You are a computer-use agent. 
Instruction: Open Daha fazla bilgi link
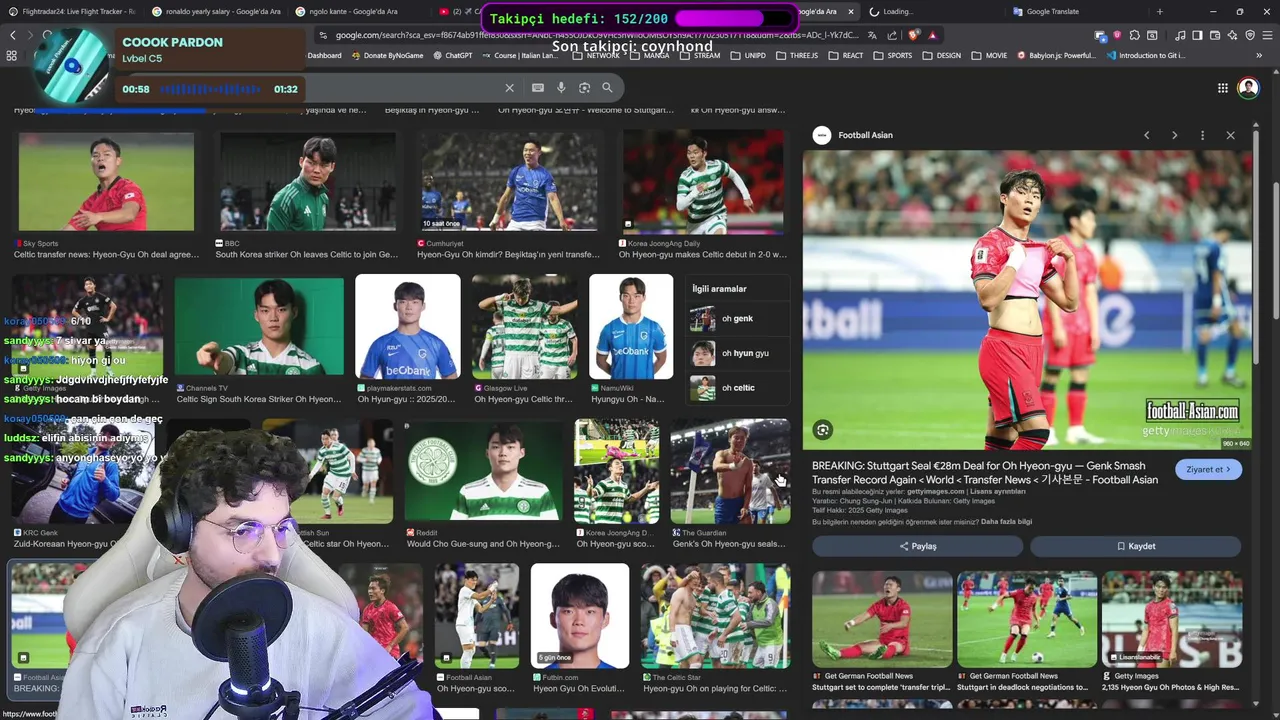1006,522
